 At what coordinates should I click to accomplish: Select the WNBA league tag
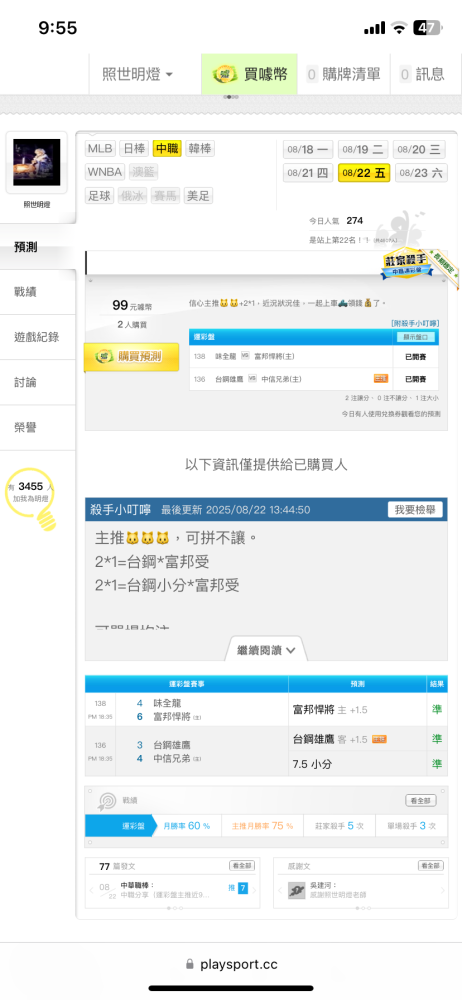pos(105,172)
